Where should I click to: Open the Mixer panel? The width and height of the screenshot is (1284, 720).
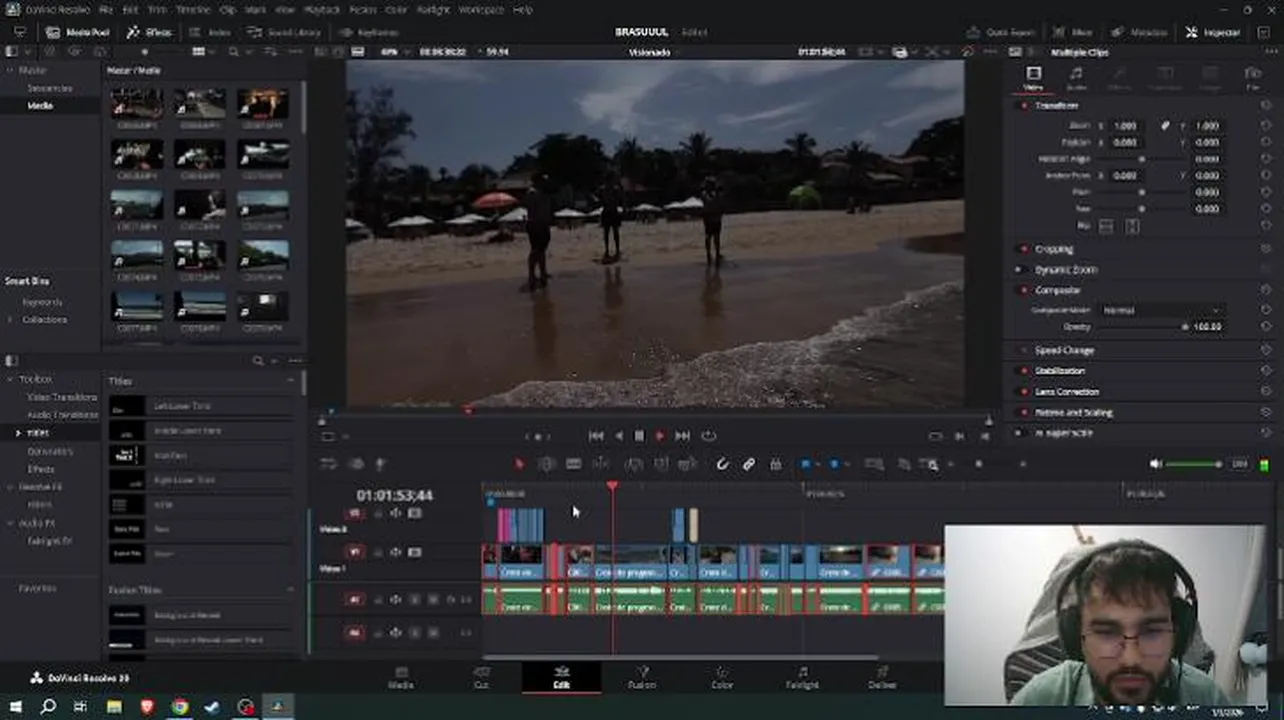[1073, 32]
